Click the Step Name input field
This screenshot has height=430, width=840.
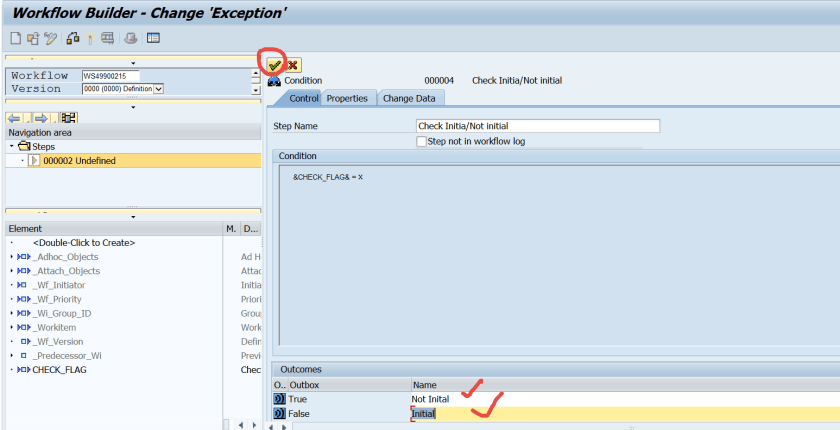538,126
